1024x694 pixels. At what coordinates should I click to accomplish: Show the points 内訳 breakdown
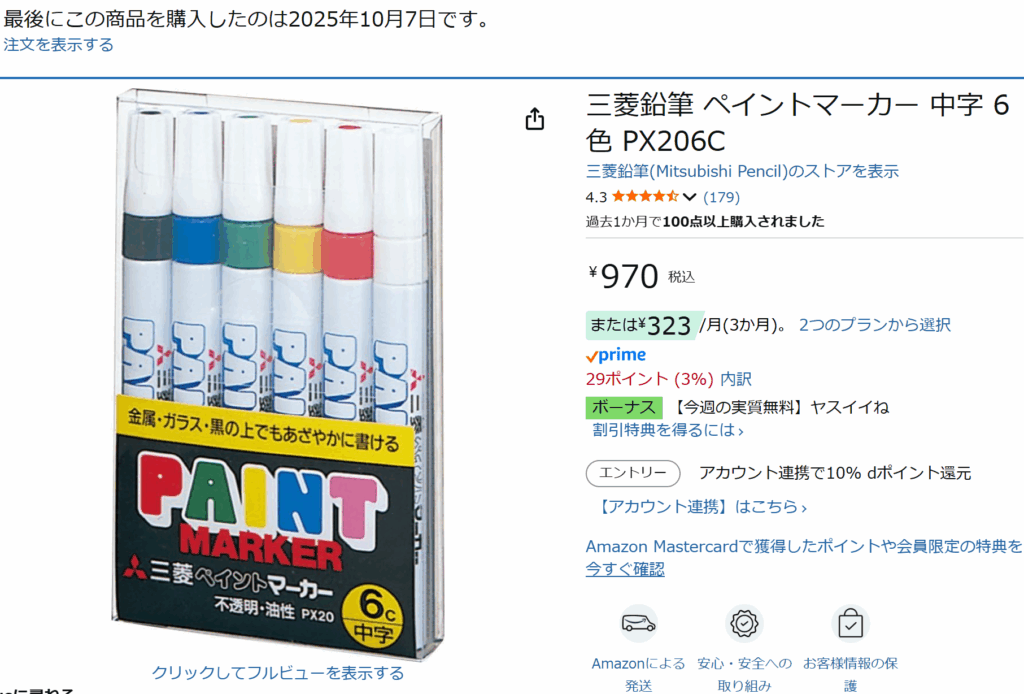(736, 379)
